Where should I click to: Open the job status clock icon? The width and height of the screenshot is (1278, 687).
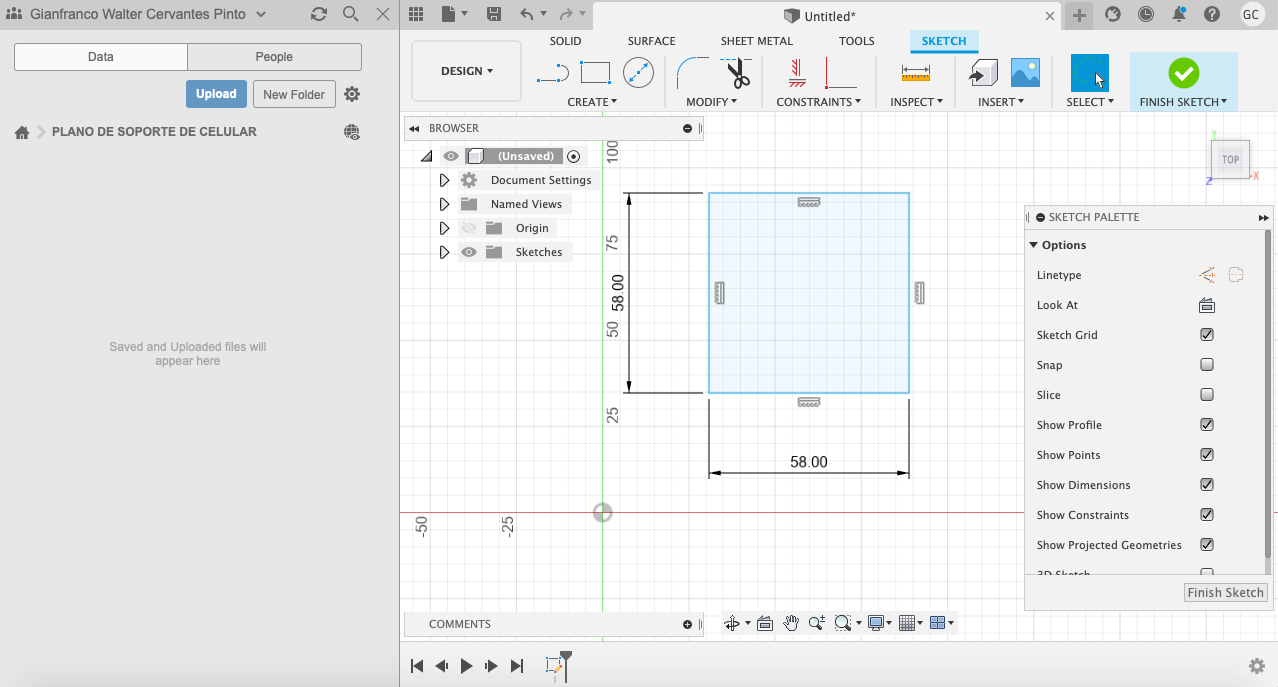point(1146,14)
